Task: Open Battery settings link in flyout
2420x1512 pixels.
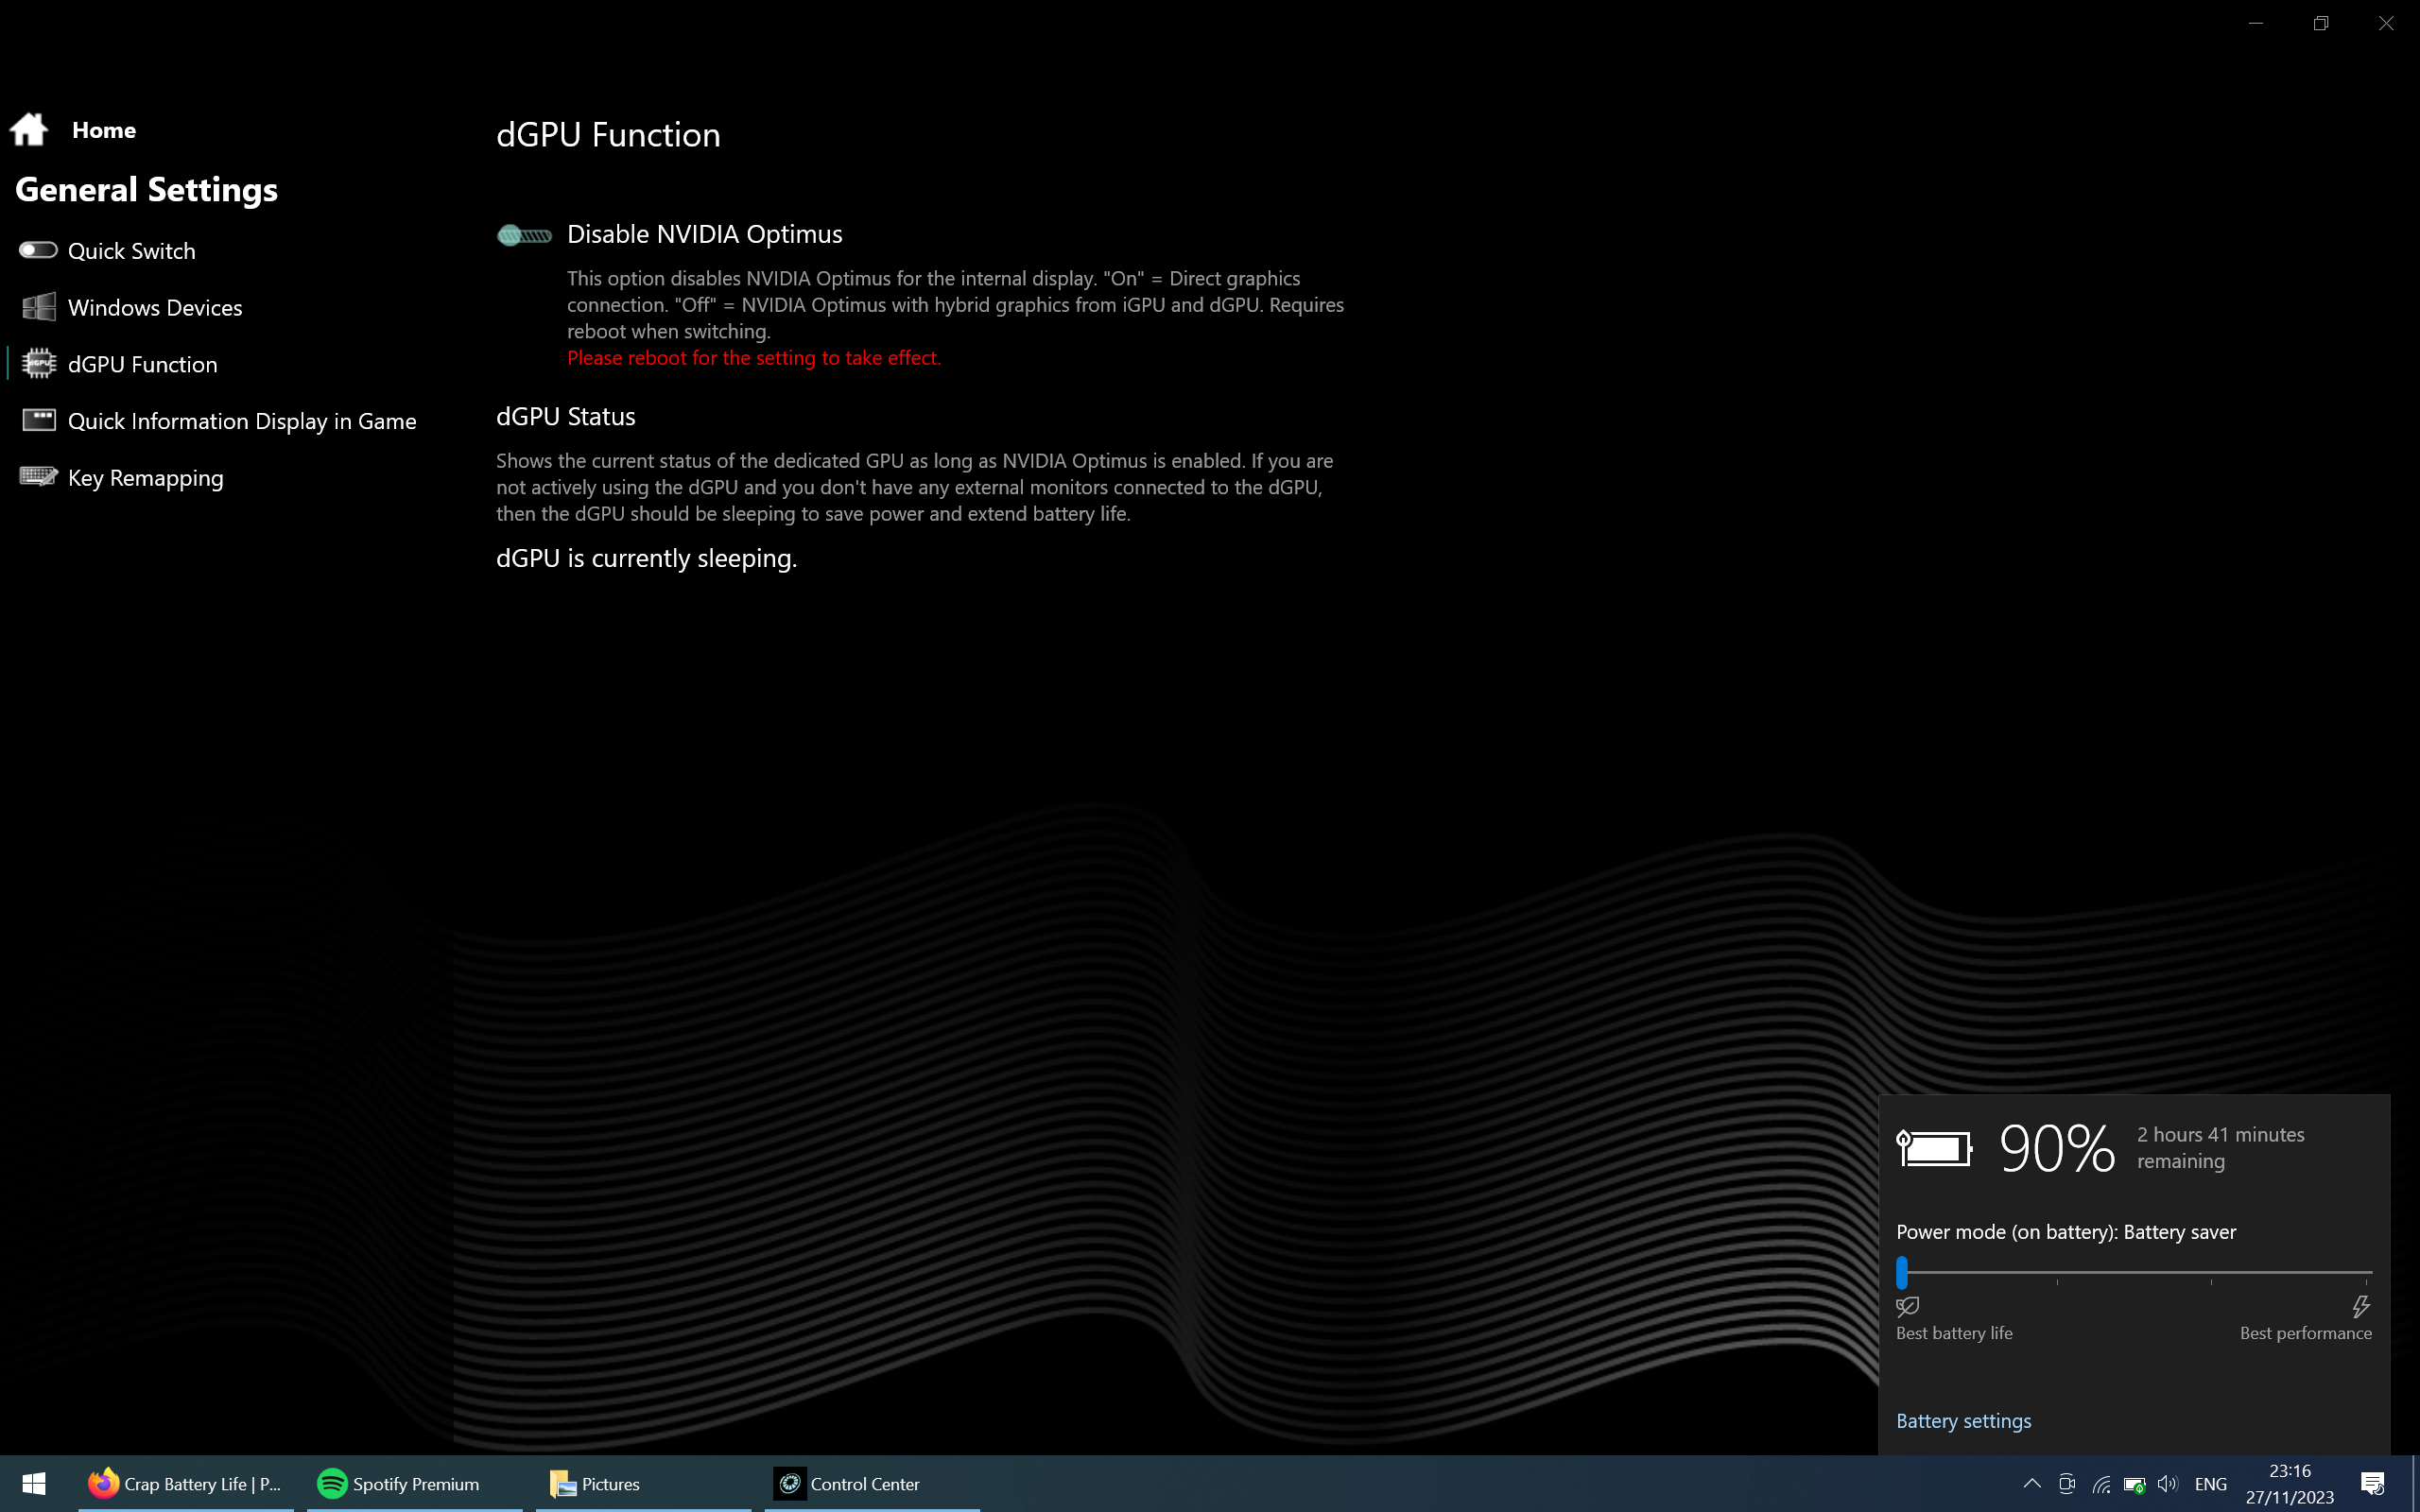Action: click(1963, 1421)
